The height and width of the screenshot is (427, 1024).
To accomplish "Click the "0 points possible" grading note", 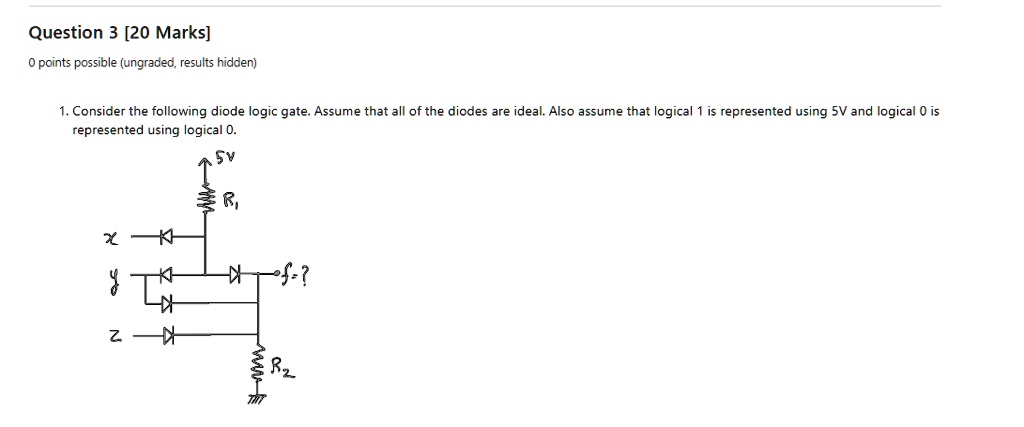I will click(142, 63).
